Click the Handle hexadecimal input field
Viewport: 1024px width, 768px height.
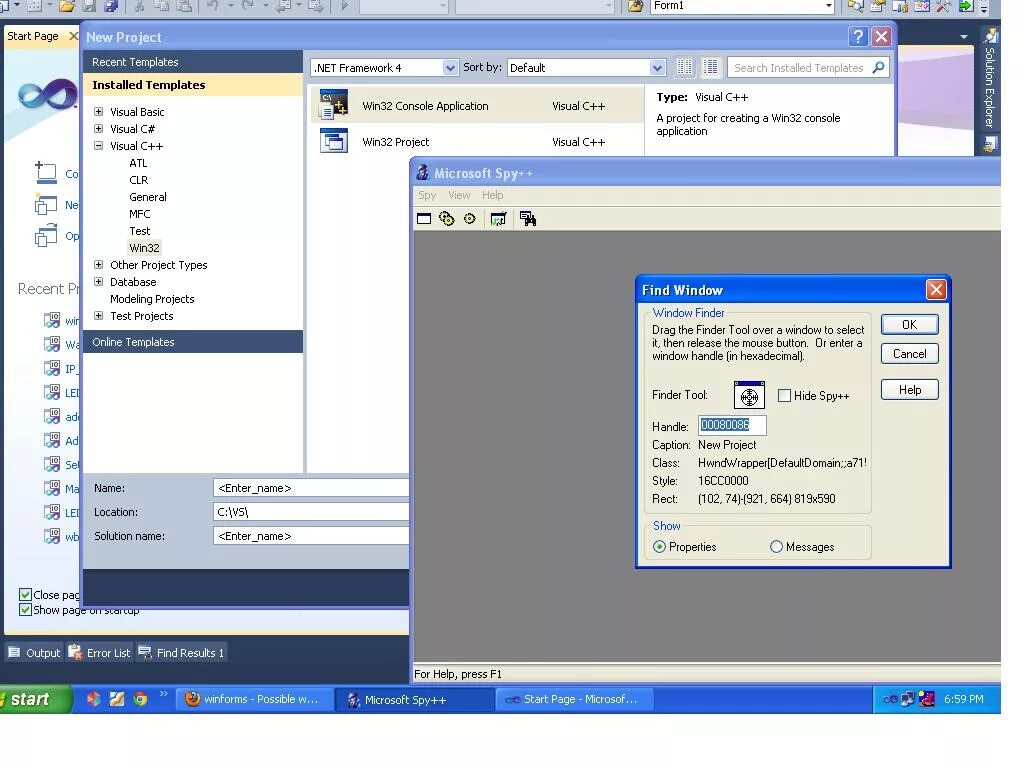pyautogui.click(x=732, y=425)
